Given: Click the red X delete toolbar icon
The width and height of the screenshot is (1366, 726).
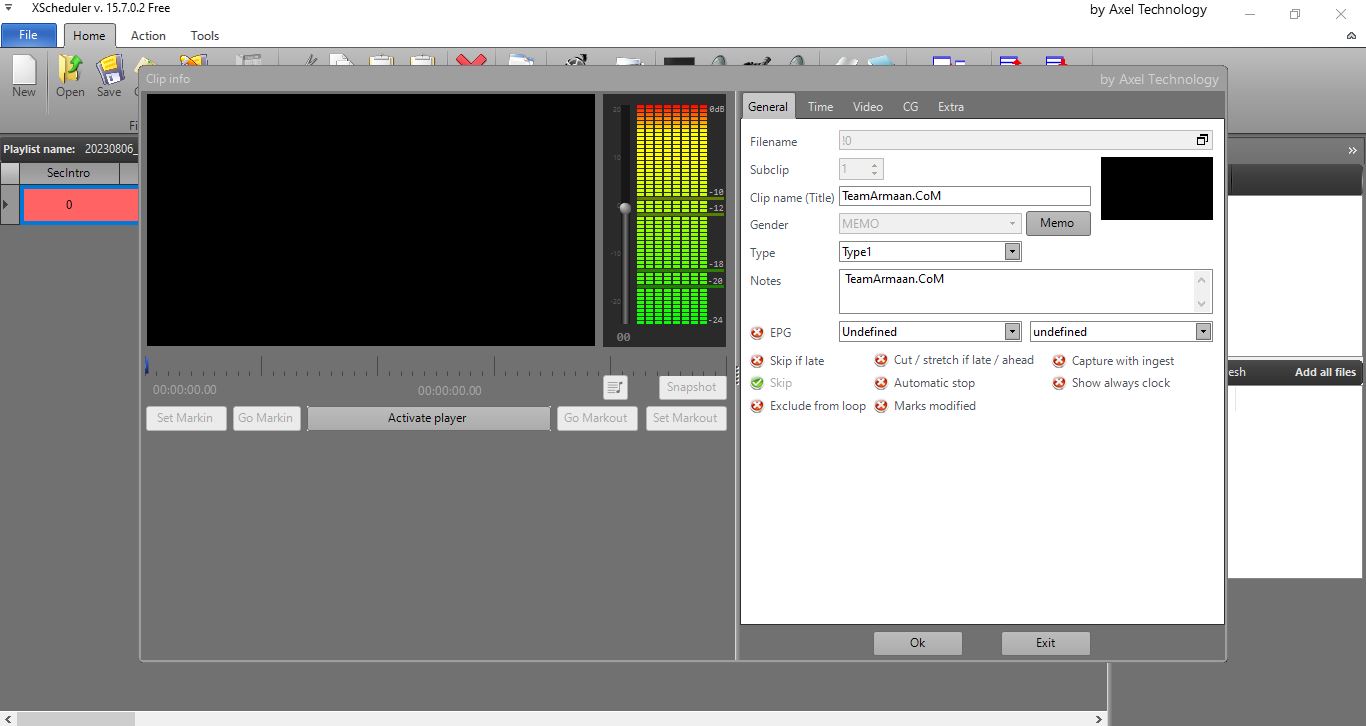Looking at the screenshot, I should pos(471,60).
